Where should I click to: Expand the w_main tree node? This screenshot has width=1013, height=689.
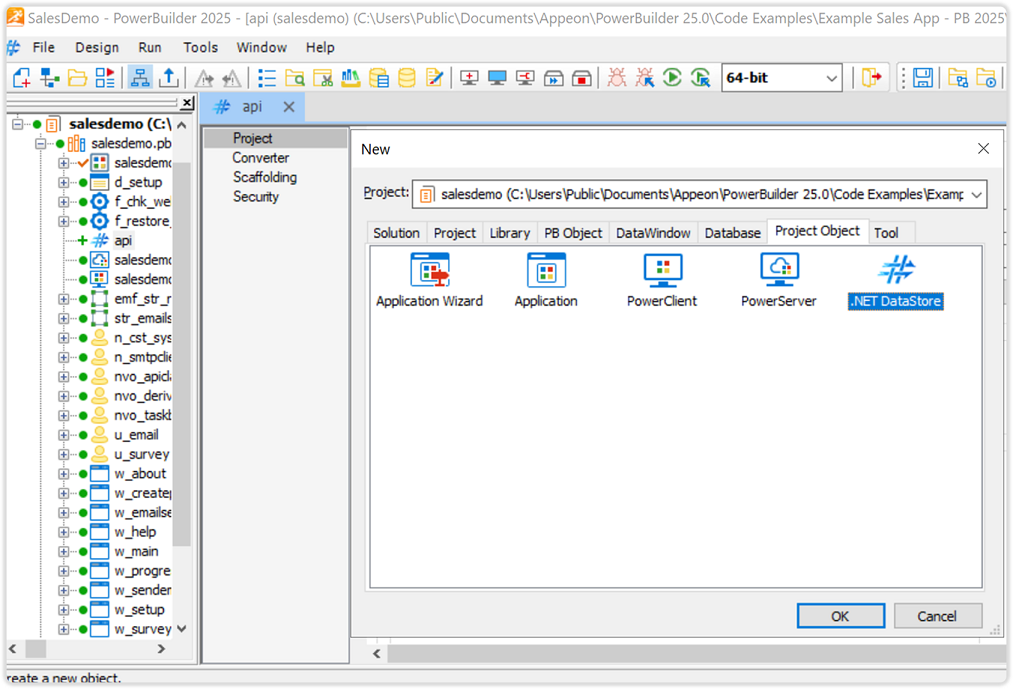click(63, 551)
